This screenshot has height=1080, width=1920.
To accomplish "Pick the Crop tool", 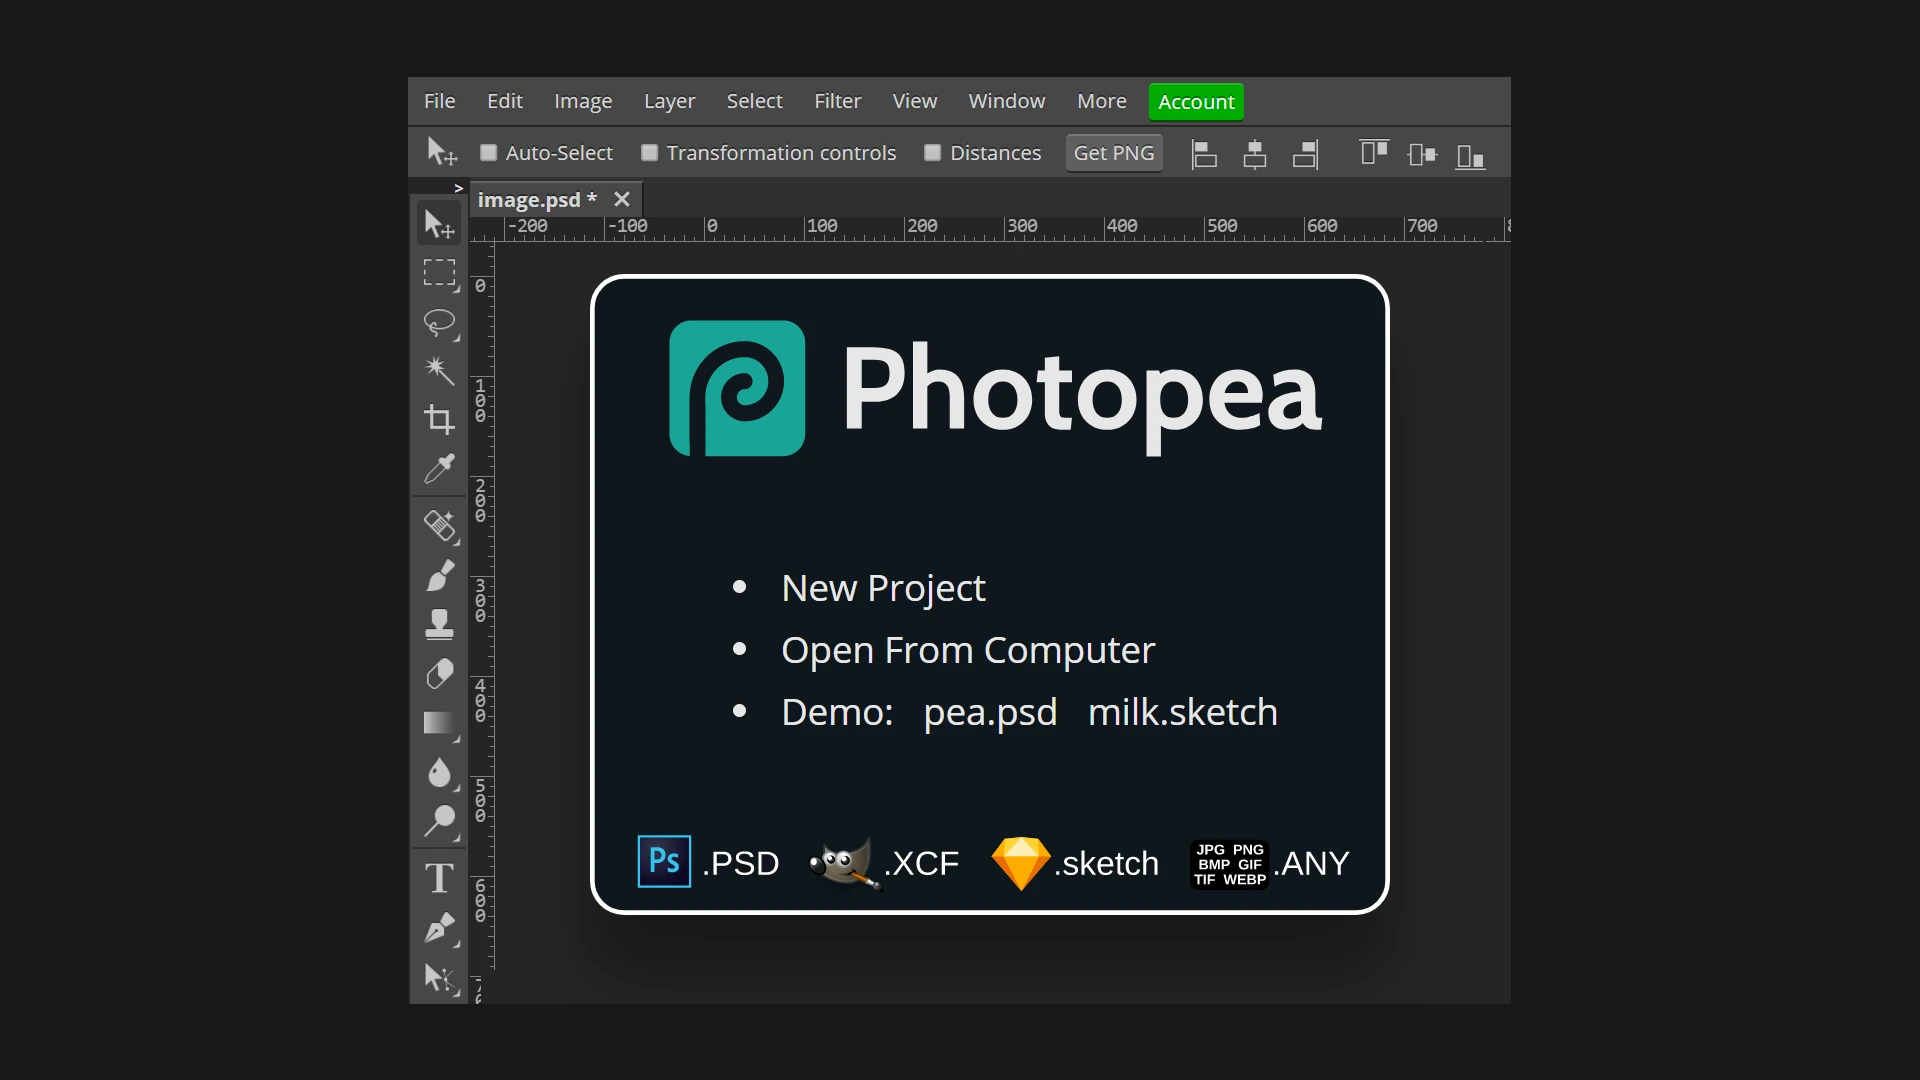I will (x=439, y=419).
